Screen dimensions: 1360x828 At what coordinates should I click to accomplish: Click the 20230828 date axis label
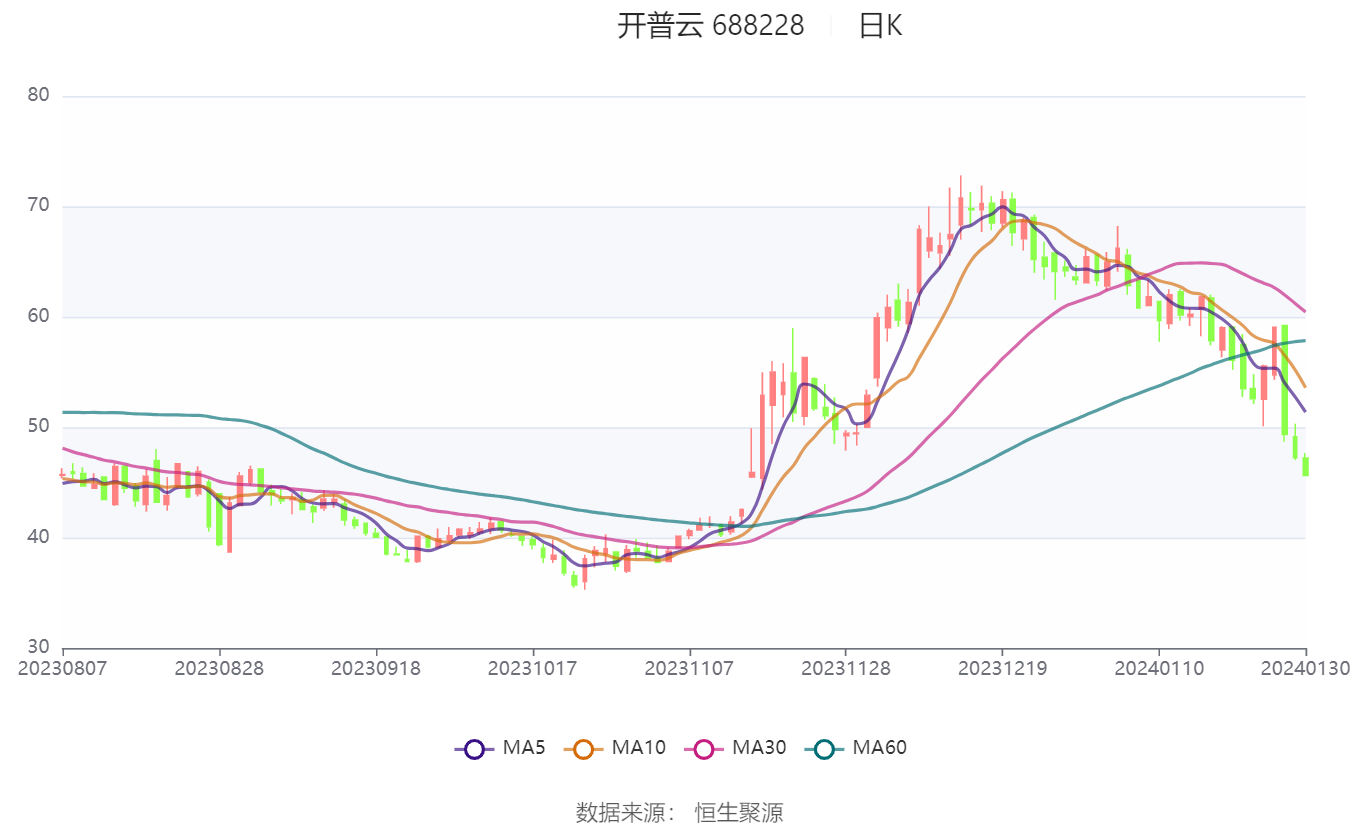pos(219,668)
